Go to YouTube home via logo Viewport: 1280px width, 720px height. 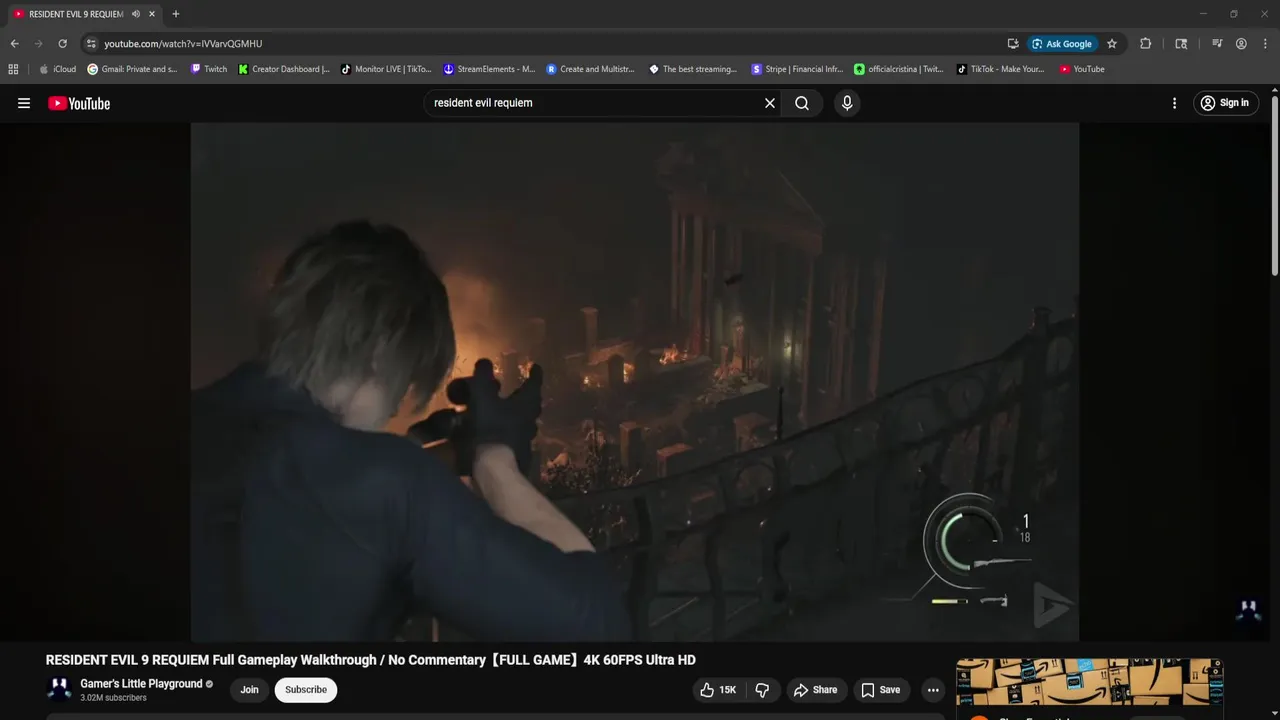click(x=79, y=103)
